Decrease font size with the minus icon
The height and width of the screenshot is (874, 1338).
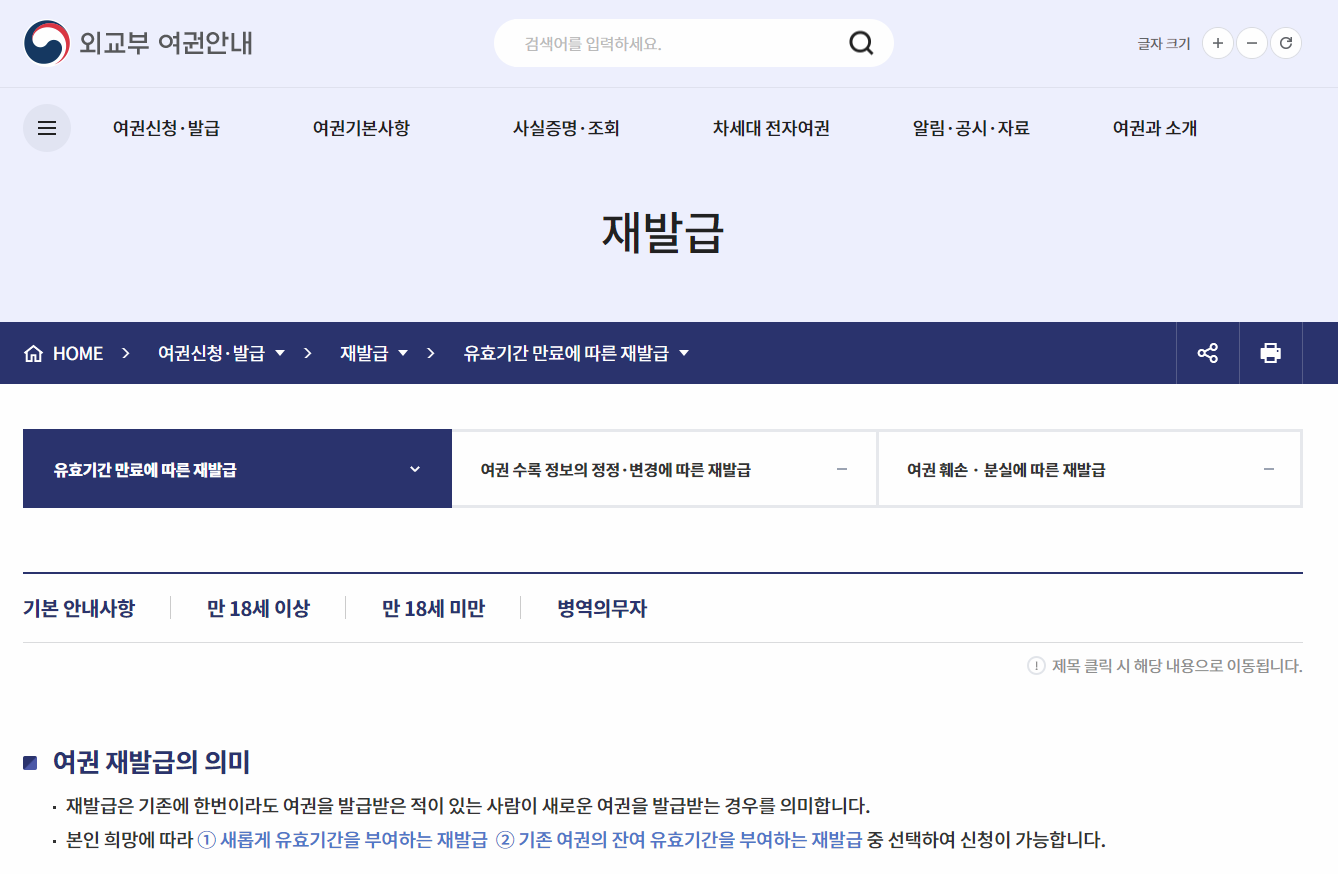(x=1251, y=43)
